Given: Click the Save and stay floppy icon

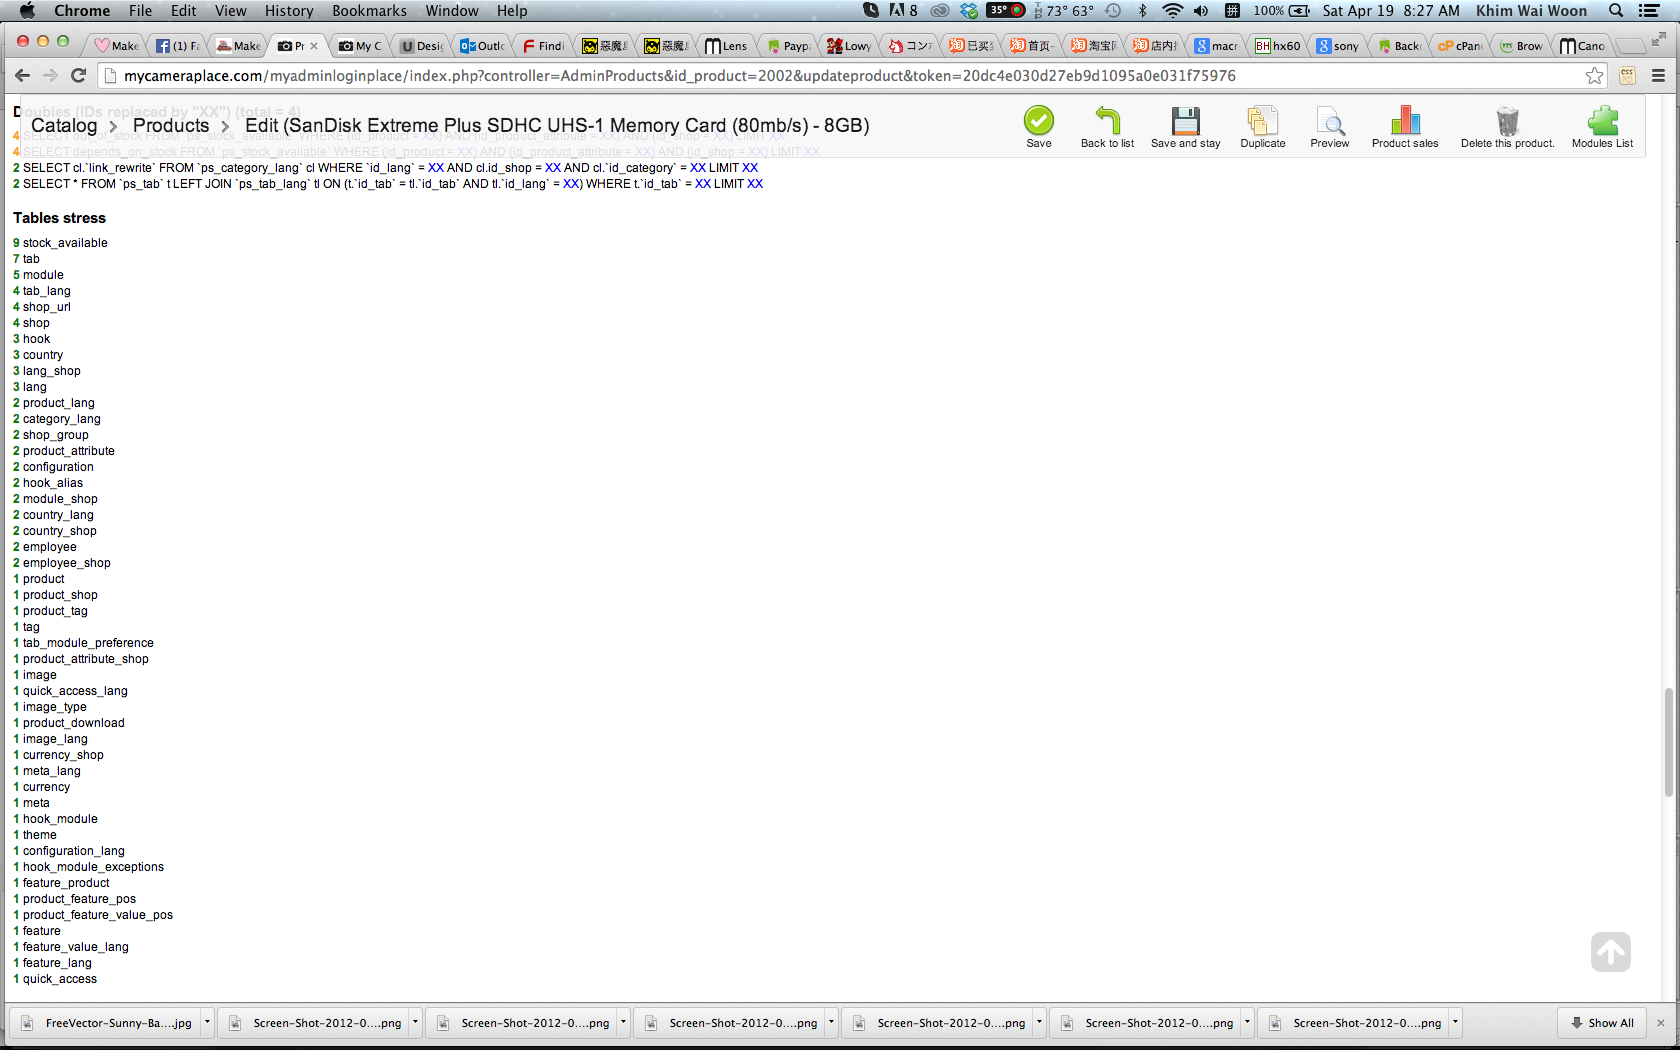Looking at the screenshot, I should pyautogui.click(x=1186, y=120).
